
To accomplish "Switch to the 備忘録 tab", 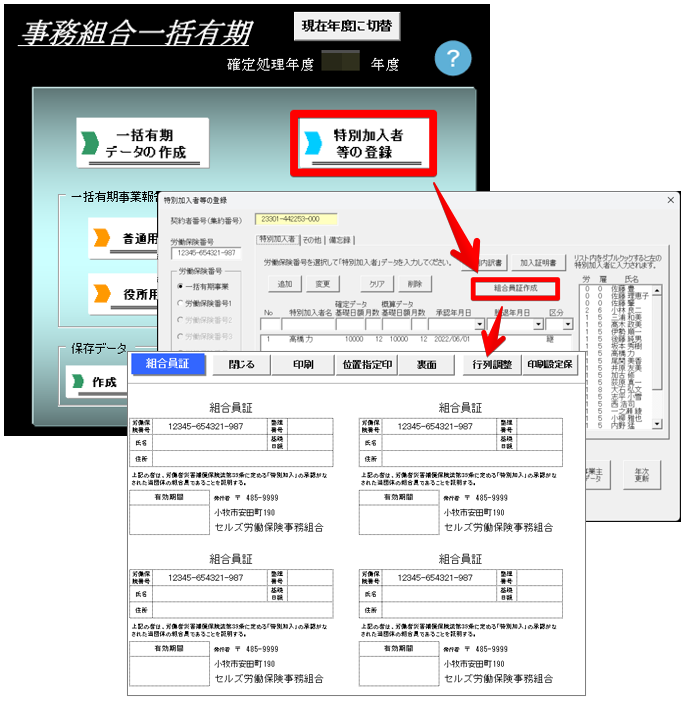I will click(x=340, y=240).
